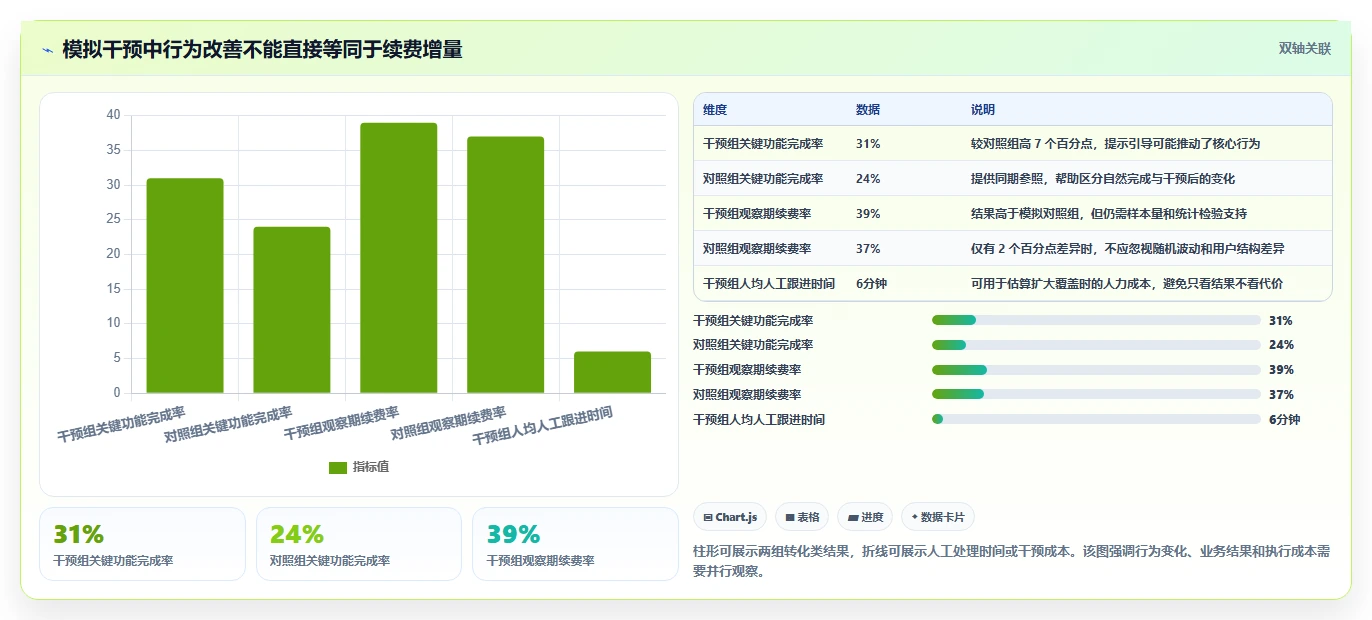The width and height of the screenshot is (1372, 620).
Task: Click the 双轴关联 label
Action: coord(1305,48)
